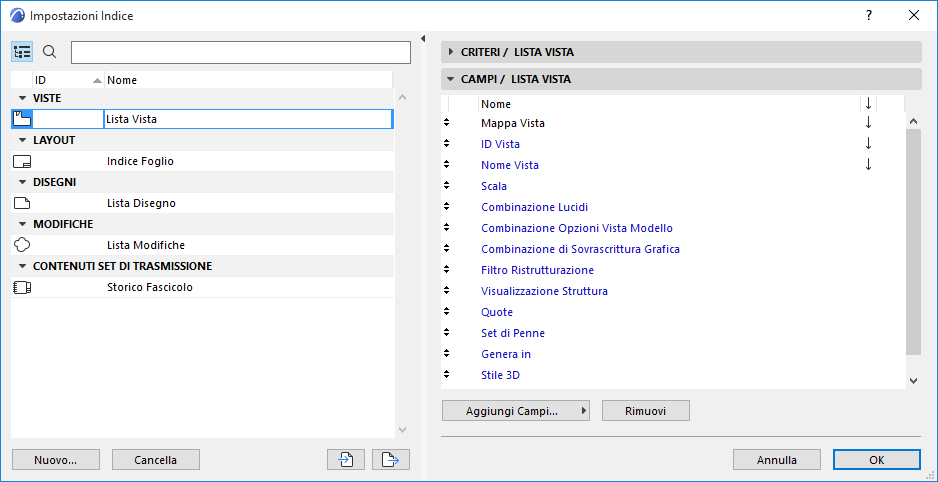Click the Lista Vista view icon
938x482 pixels.
(x=22, y=119)
